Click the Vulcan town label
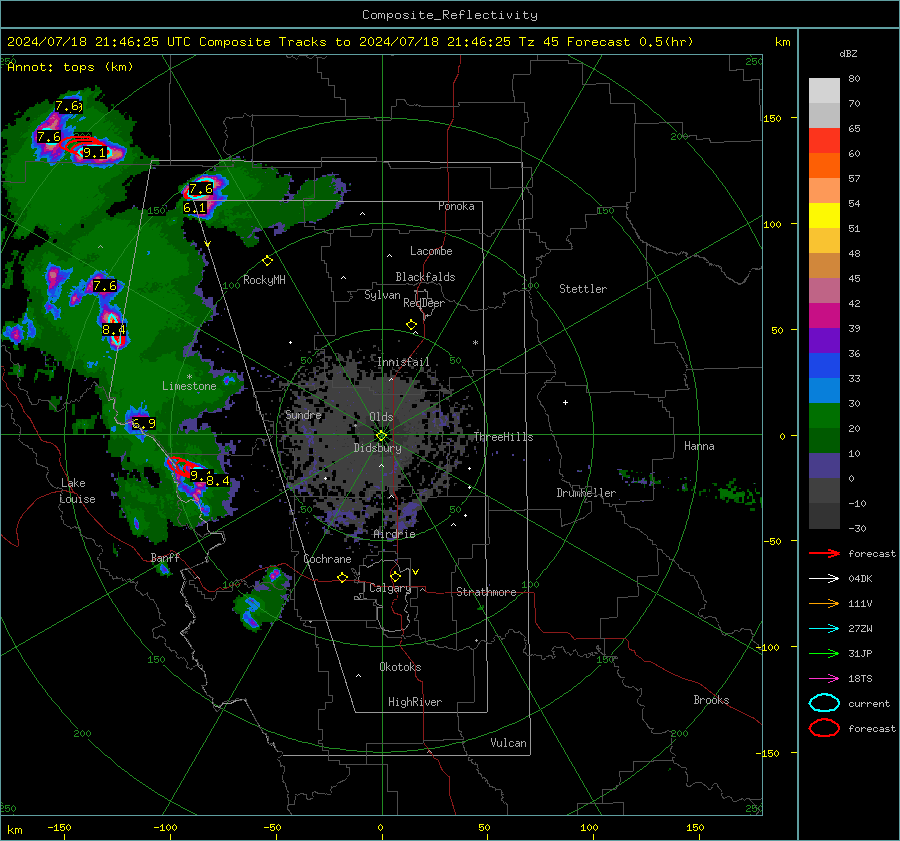Image resolution: width=900 pixels, height=841 pixels. 509,743
